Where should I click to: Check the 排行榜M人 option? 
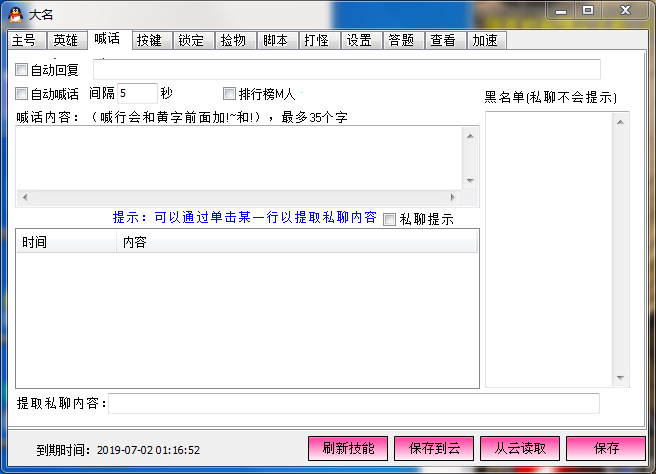click(x=229, y=93)
